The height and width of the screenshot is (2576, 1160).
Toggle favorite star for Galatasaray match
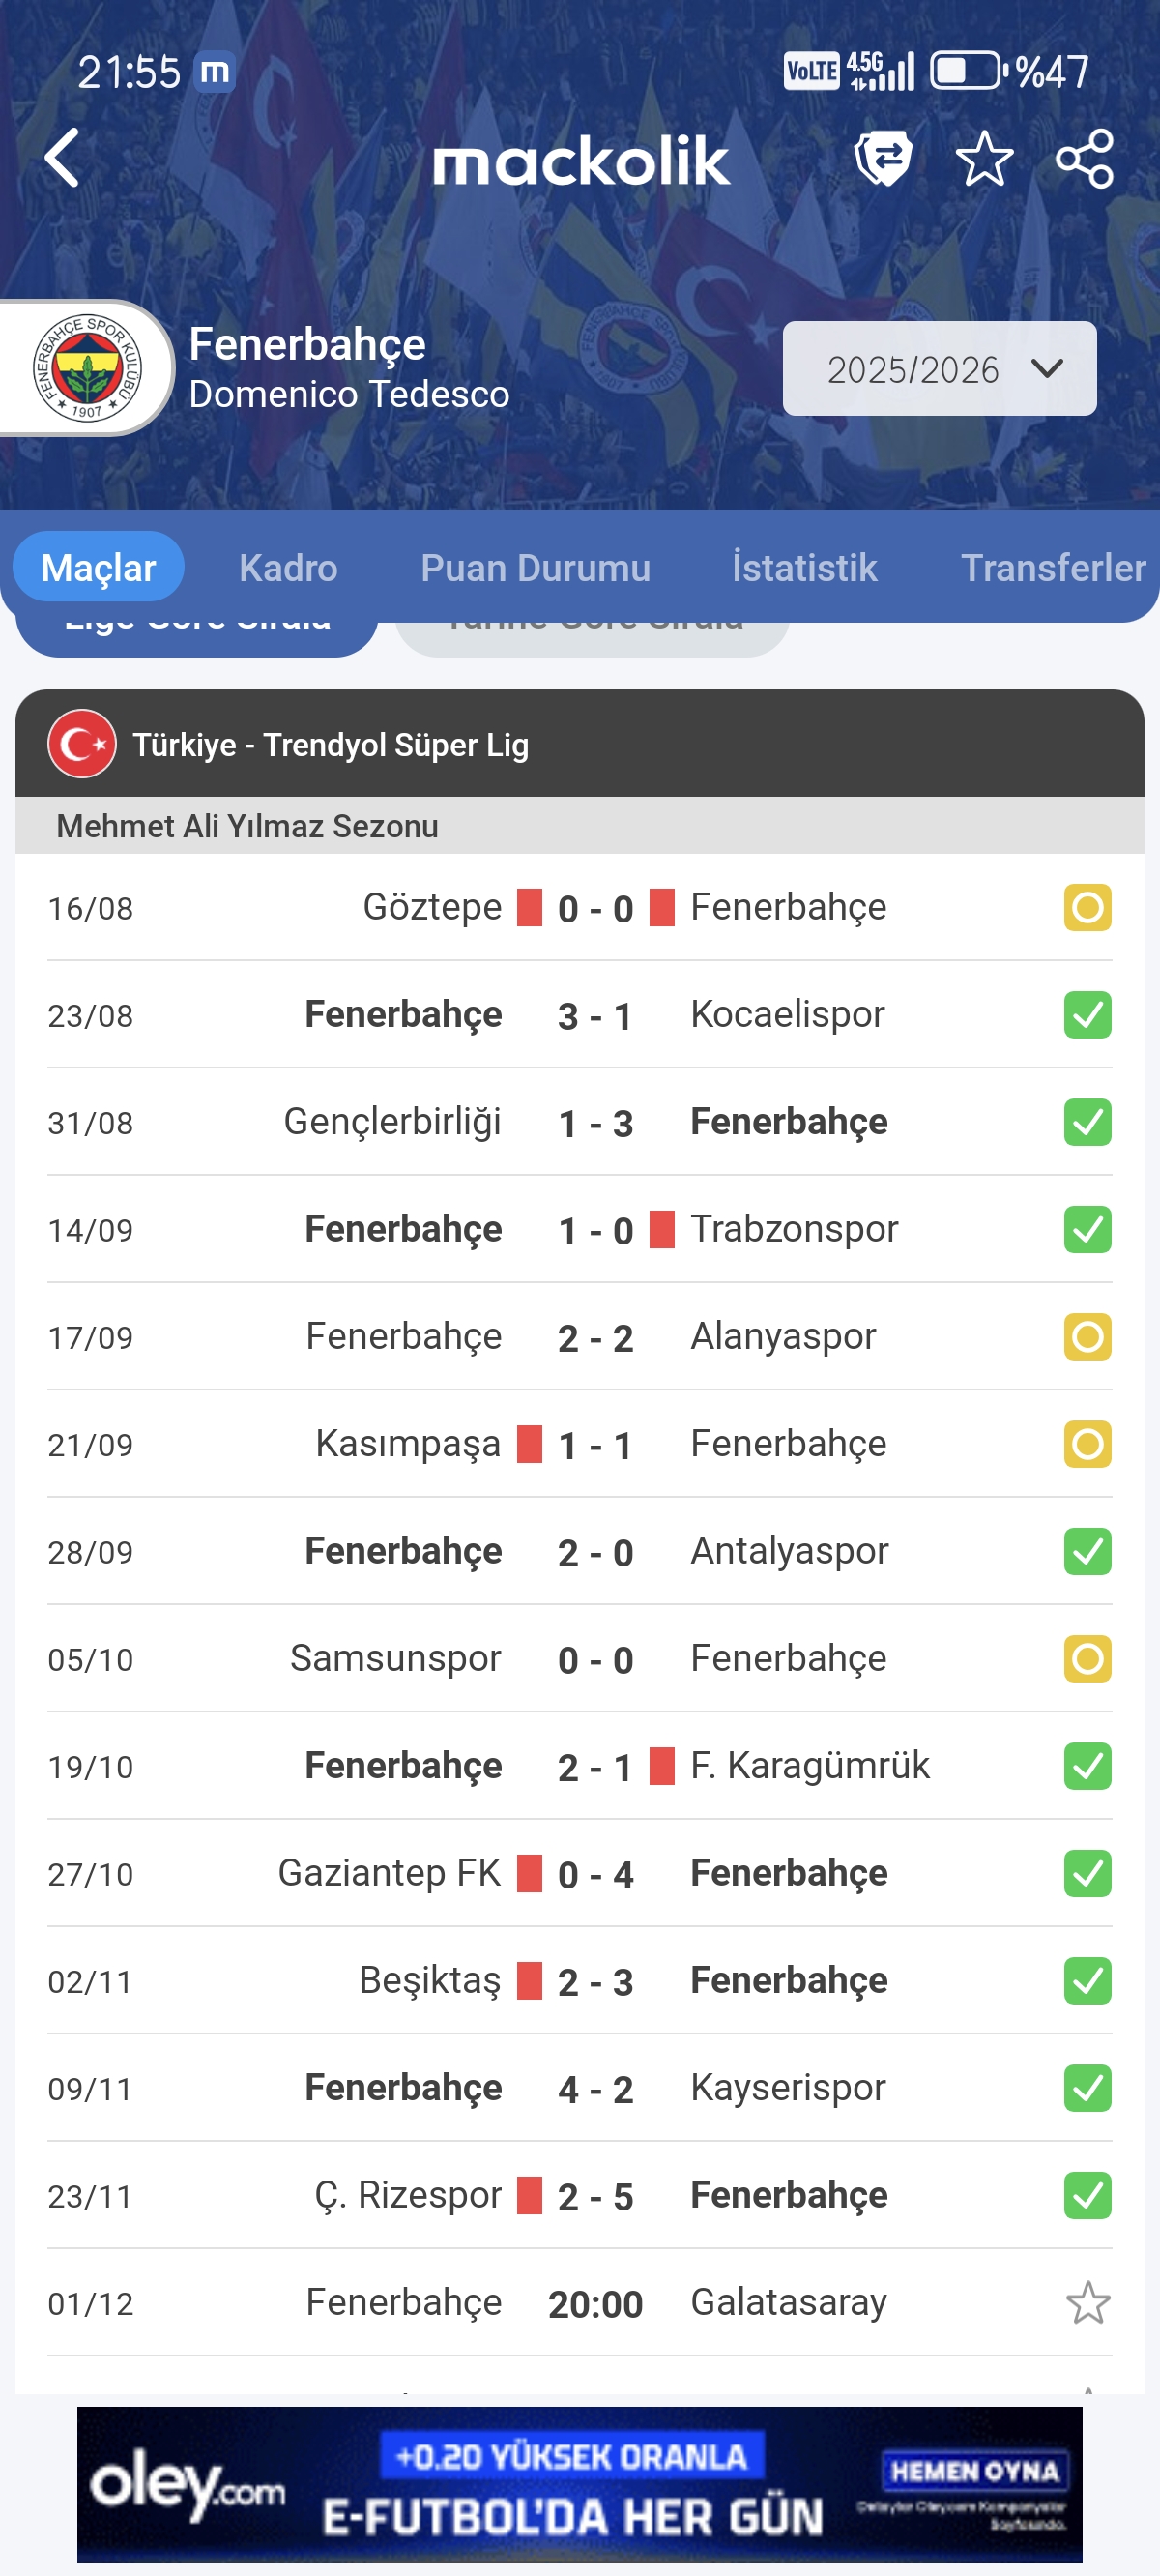1087,2303
